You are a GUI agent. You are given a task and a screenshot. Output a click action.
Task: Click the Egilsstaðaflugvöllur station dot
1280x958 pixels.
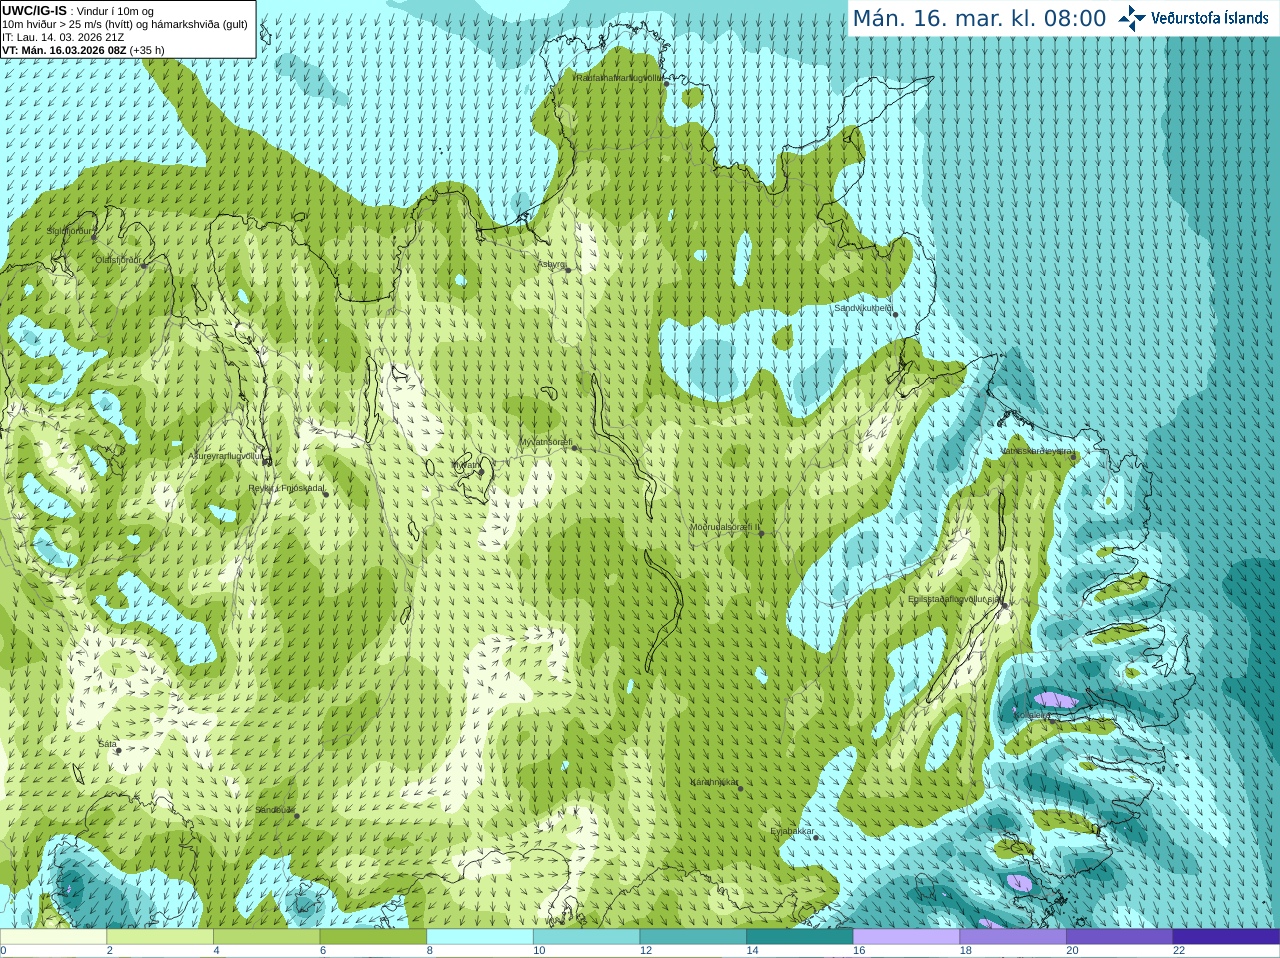coord(1004,606)
